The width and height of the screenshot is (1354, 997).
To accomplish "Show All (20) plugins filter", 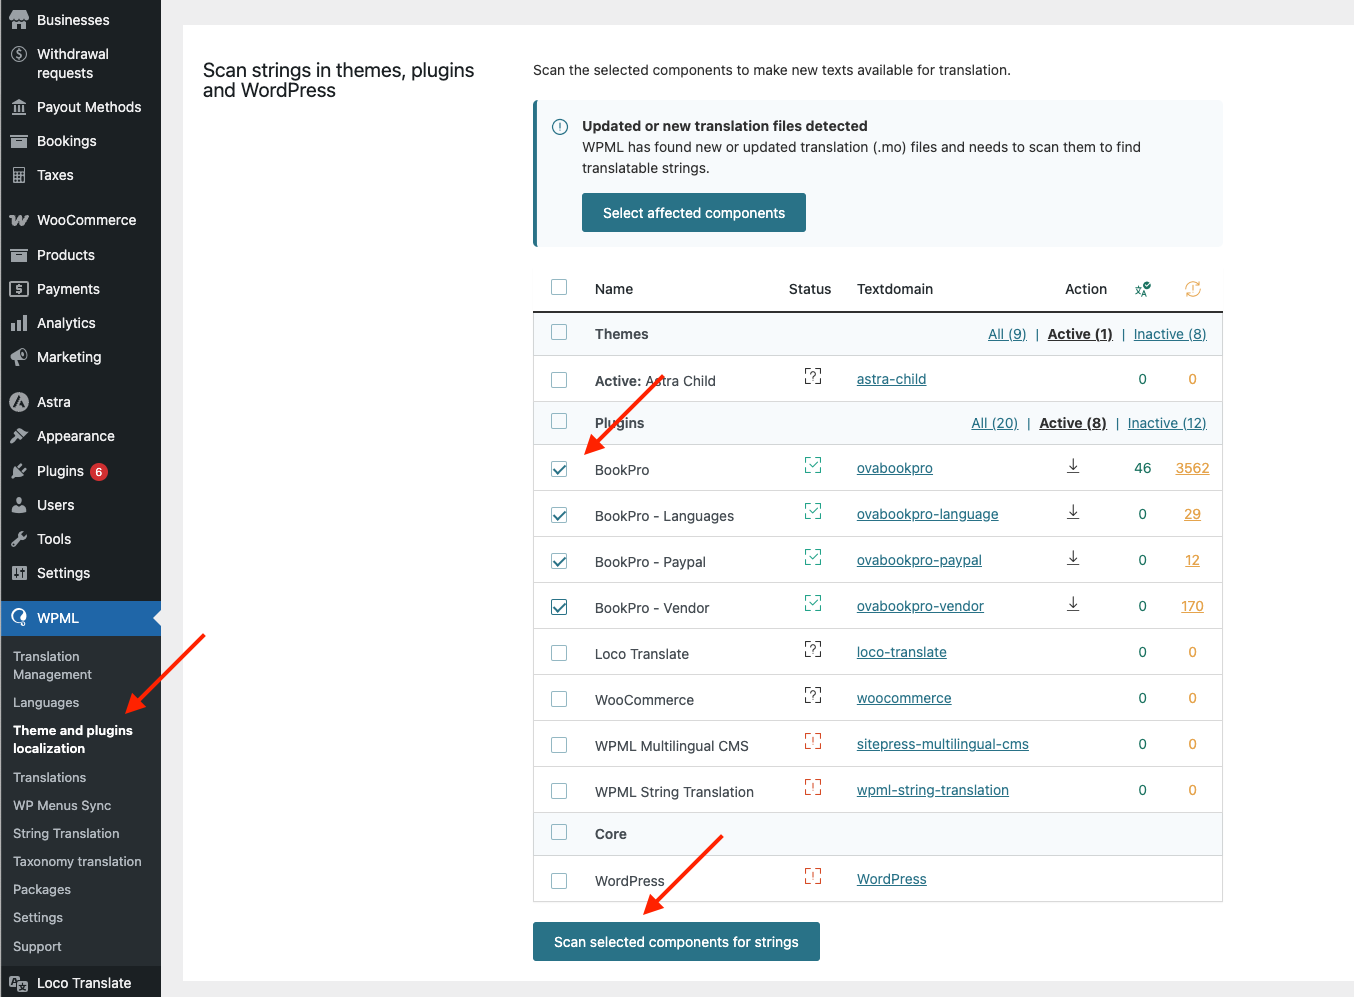I will [995, 423].
